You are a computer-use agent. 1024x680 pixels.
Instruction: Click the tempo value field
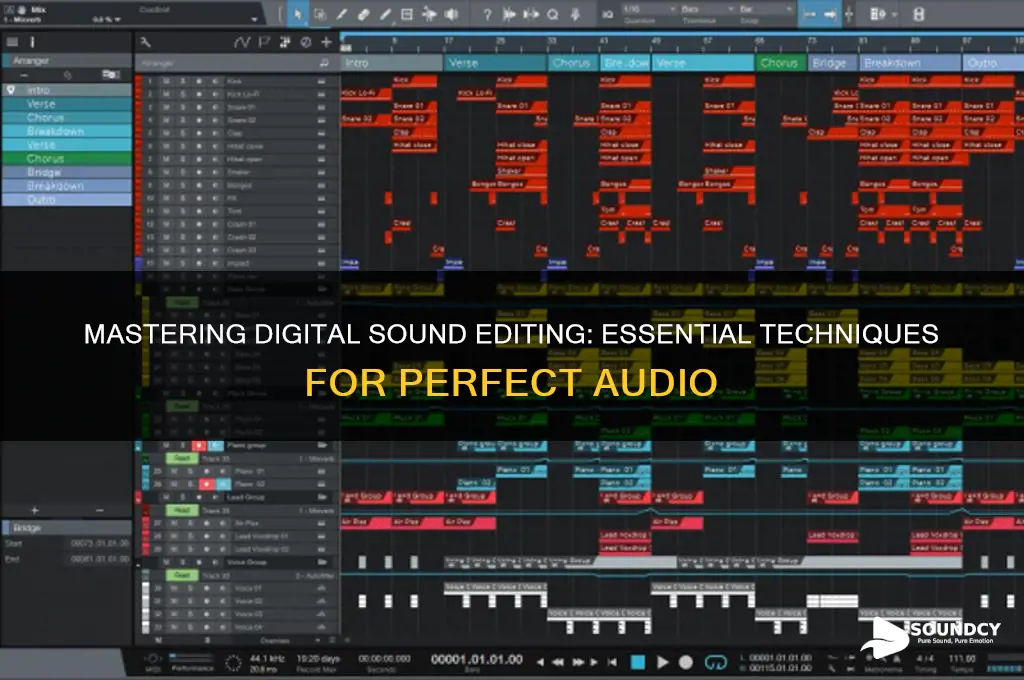(962, 658)
